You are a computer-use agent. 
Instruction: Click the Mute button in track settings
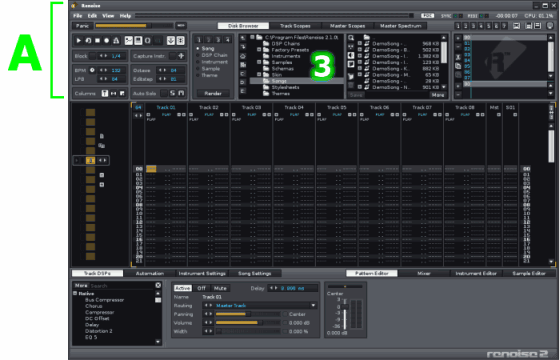point(220,288)
